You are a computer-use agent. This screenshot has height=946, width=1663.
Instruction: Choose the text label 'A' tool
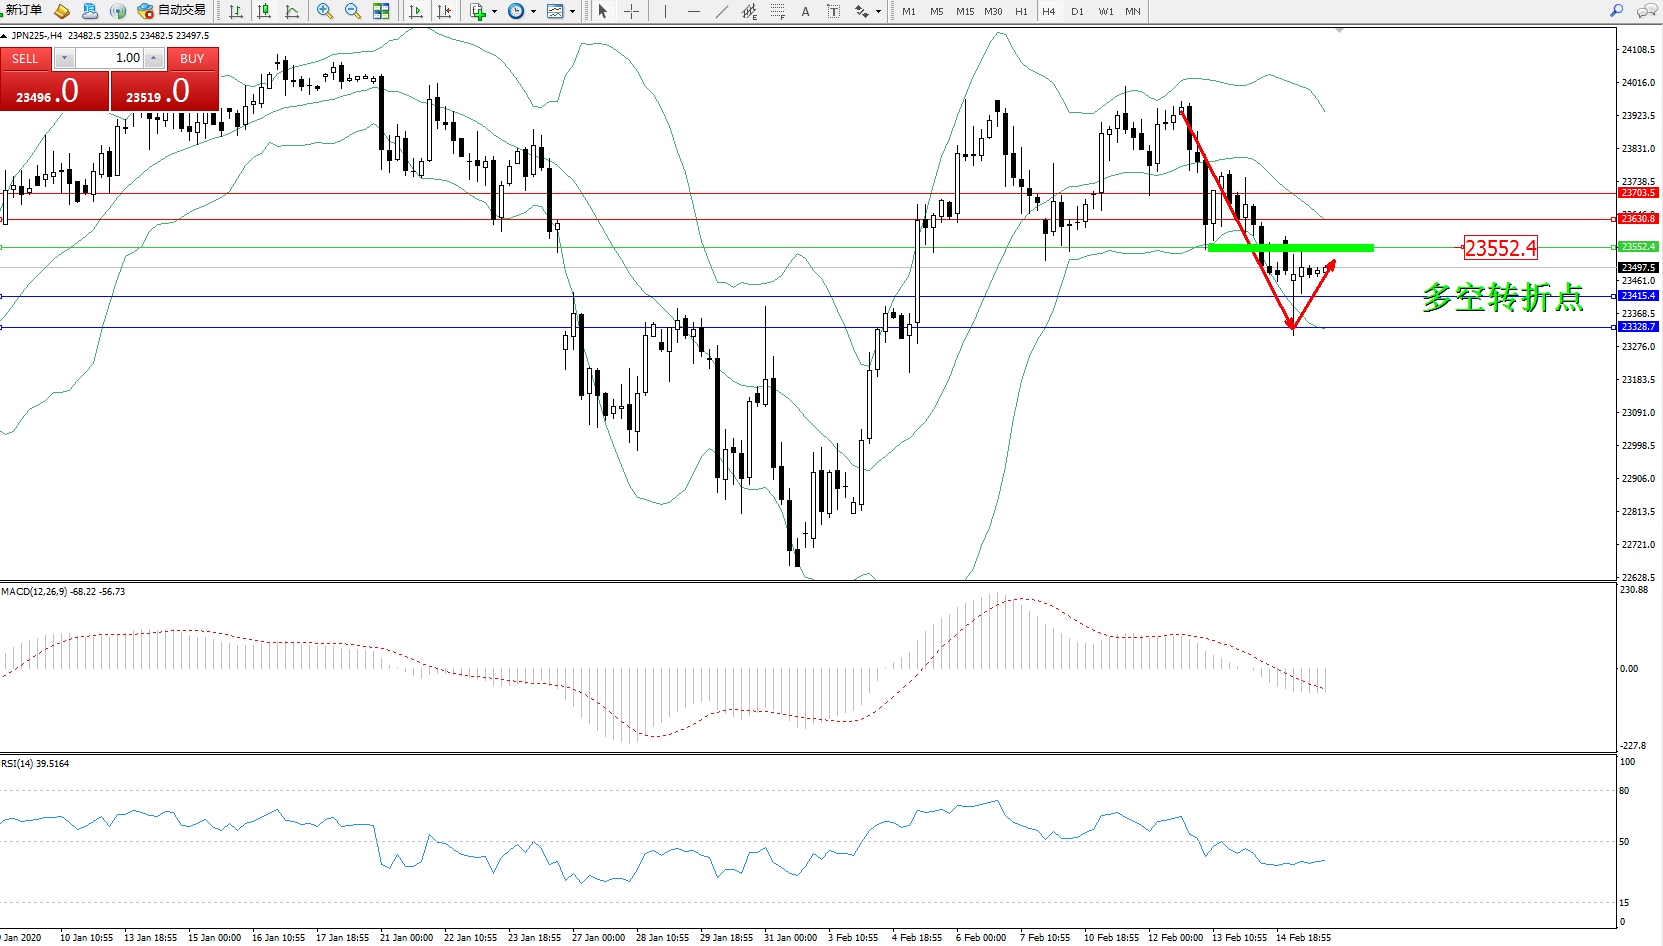(x=805, y=11)
